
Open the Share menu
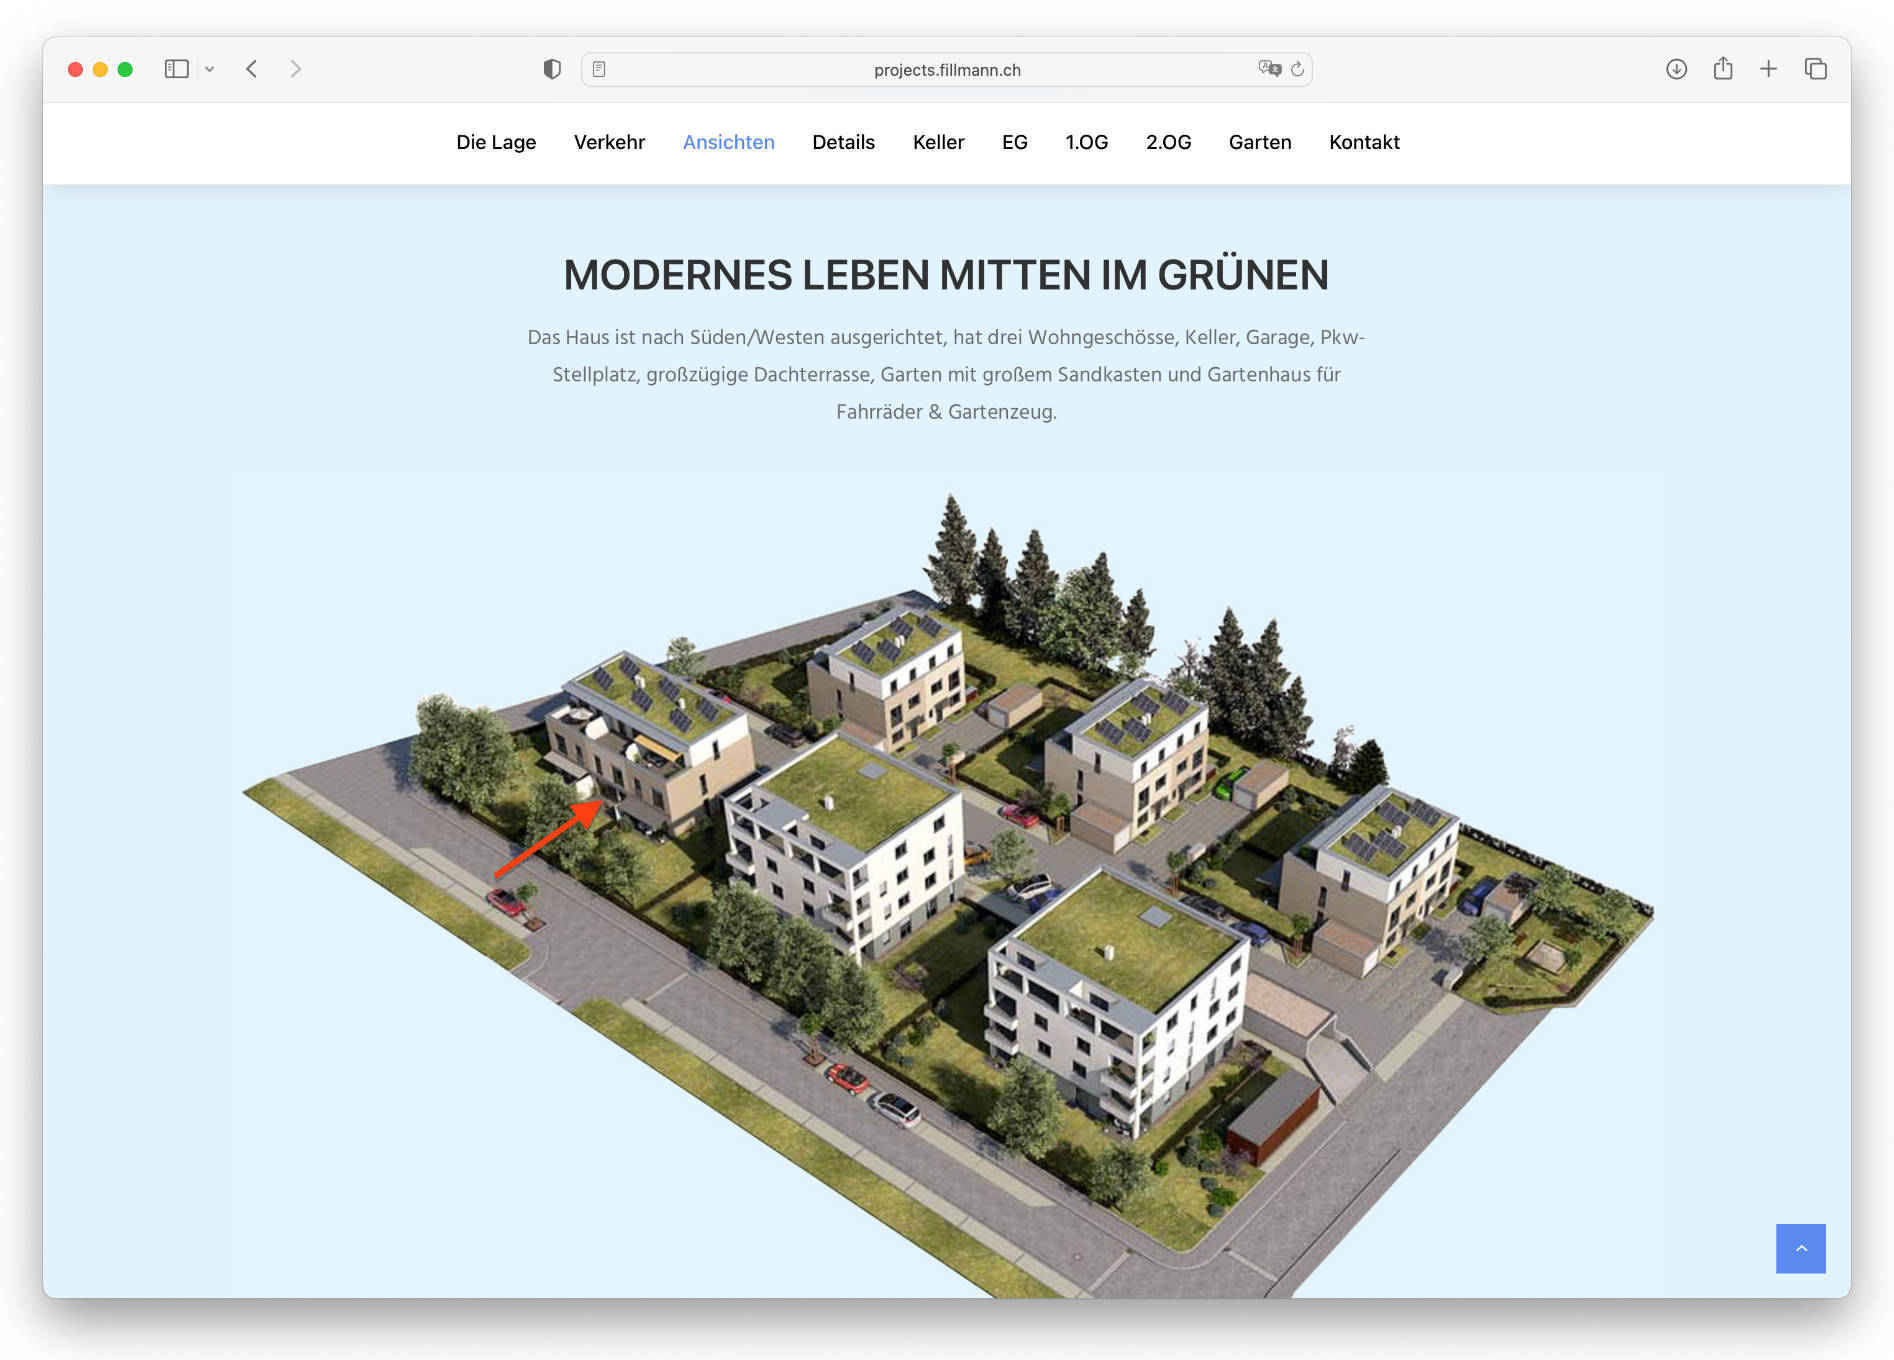click(1722, 69)
